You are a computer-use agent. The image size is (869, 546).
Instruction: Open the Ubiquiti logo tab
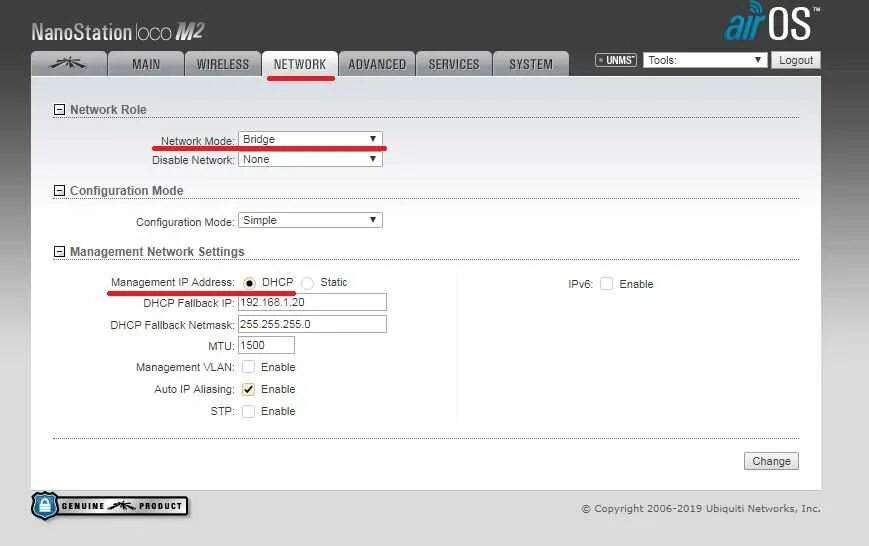(x=69, y=64)
